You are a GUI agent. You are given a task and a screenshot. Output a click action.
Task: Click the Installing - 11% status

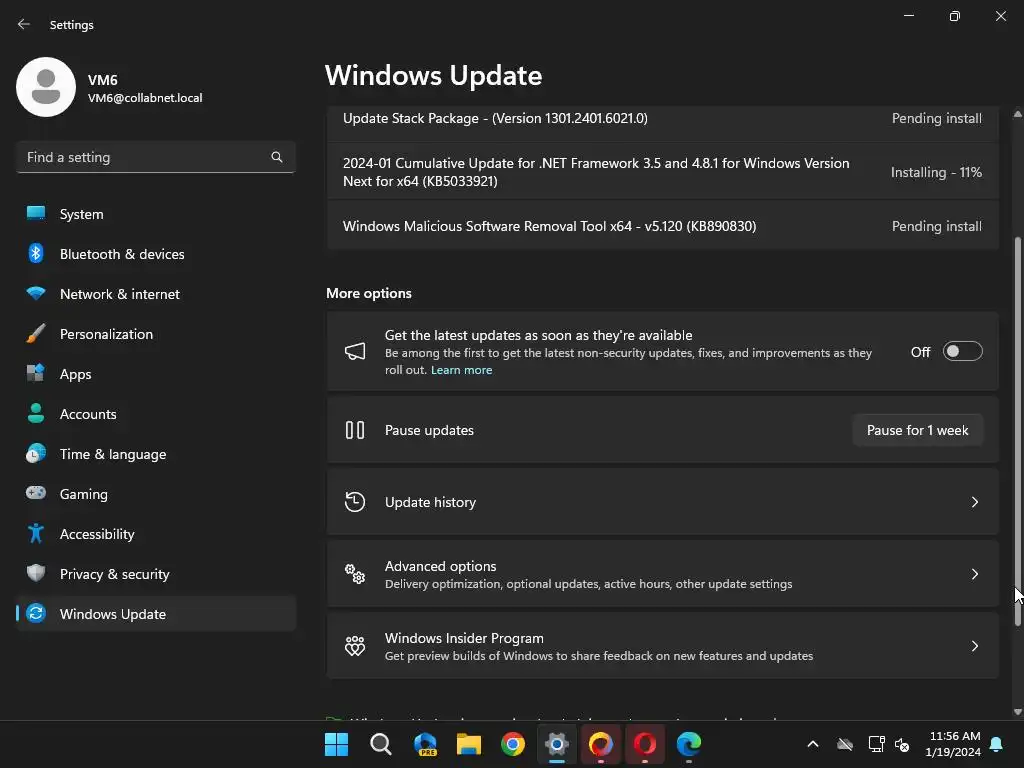[936, 172]
